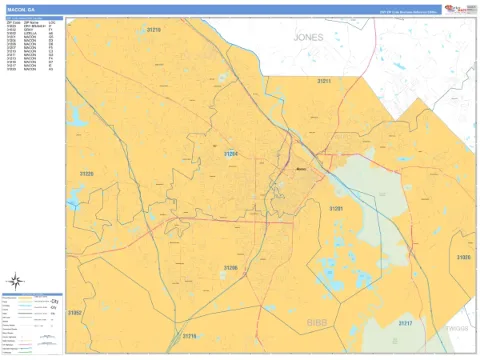Click the MACON, GA map title
Screen dimensions: 480x360
point(21,10)
